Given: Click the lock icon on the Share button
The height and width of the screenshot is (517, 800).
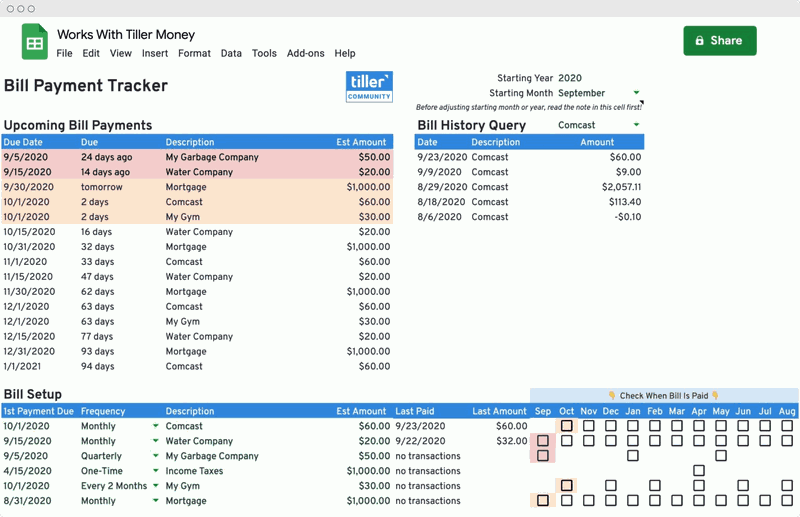Looking at the screenshot, I should [699, 40].
